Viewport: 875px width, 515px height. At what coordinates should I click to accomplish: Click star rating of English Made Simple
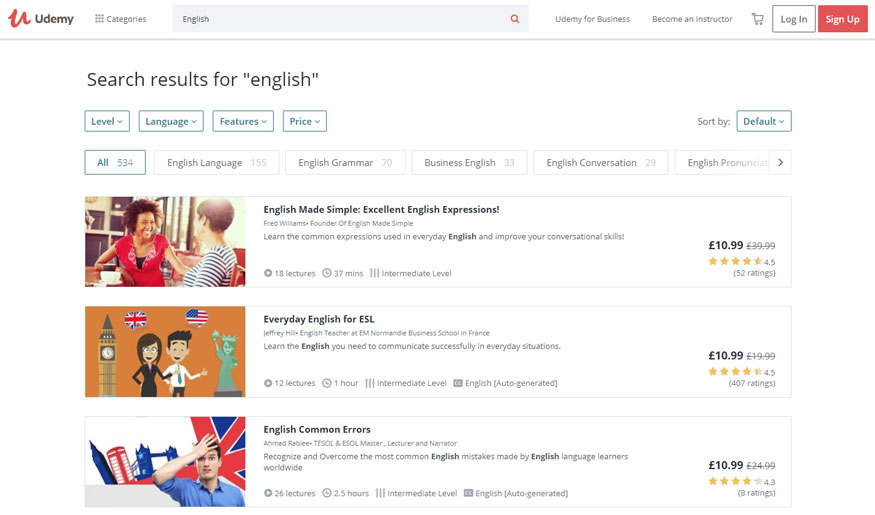click(x=735, y=261)
